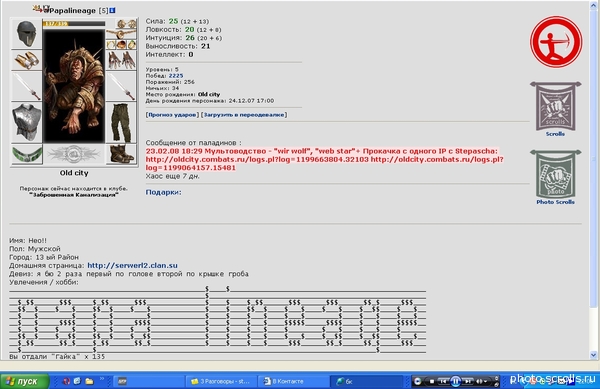
Task: Click the Заброшенная Канализация location text
Action: click(74, 195)
